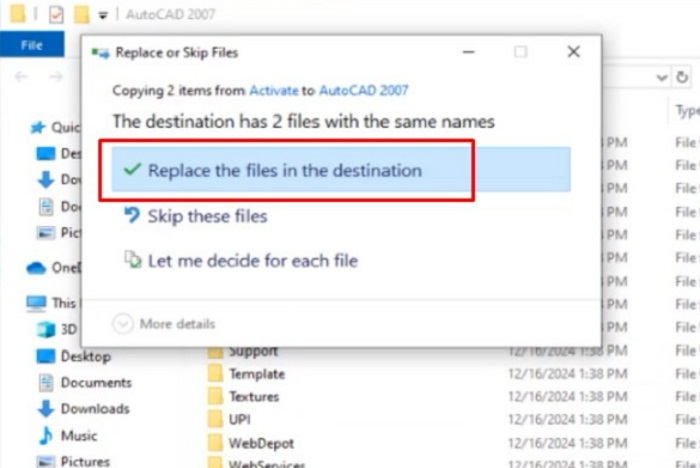Click the Quick access pinned Pictures icon
This screenshot has height=468, width=700.
pos(46,233)
